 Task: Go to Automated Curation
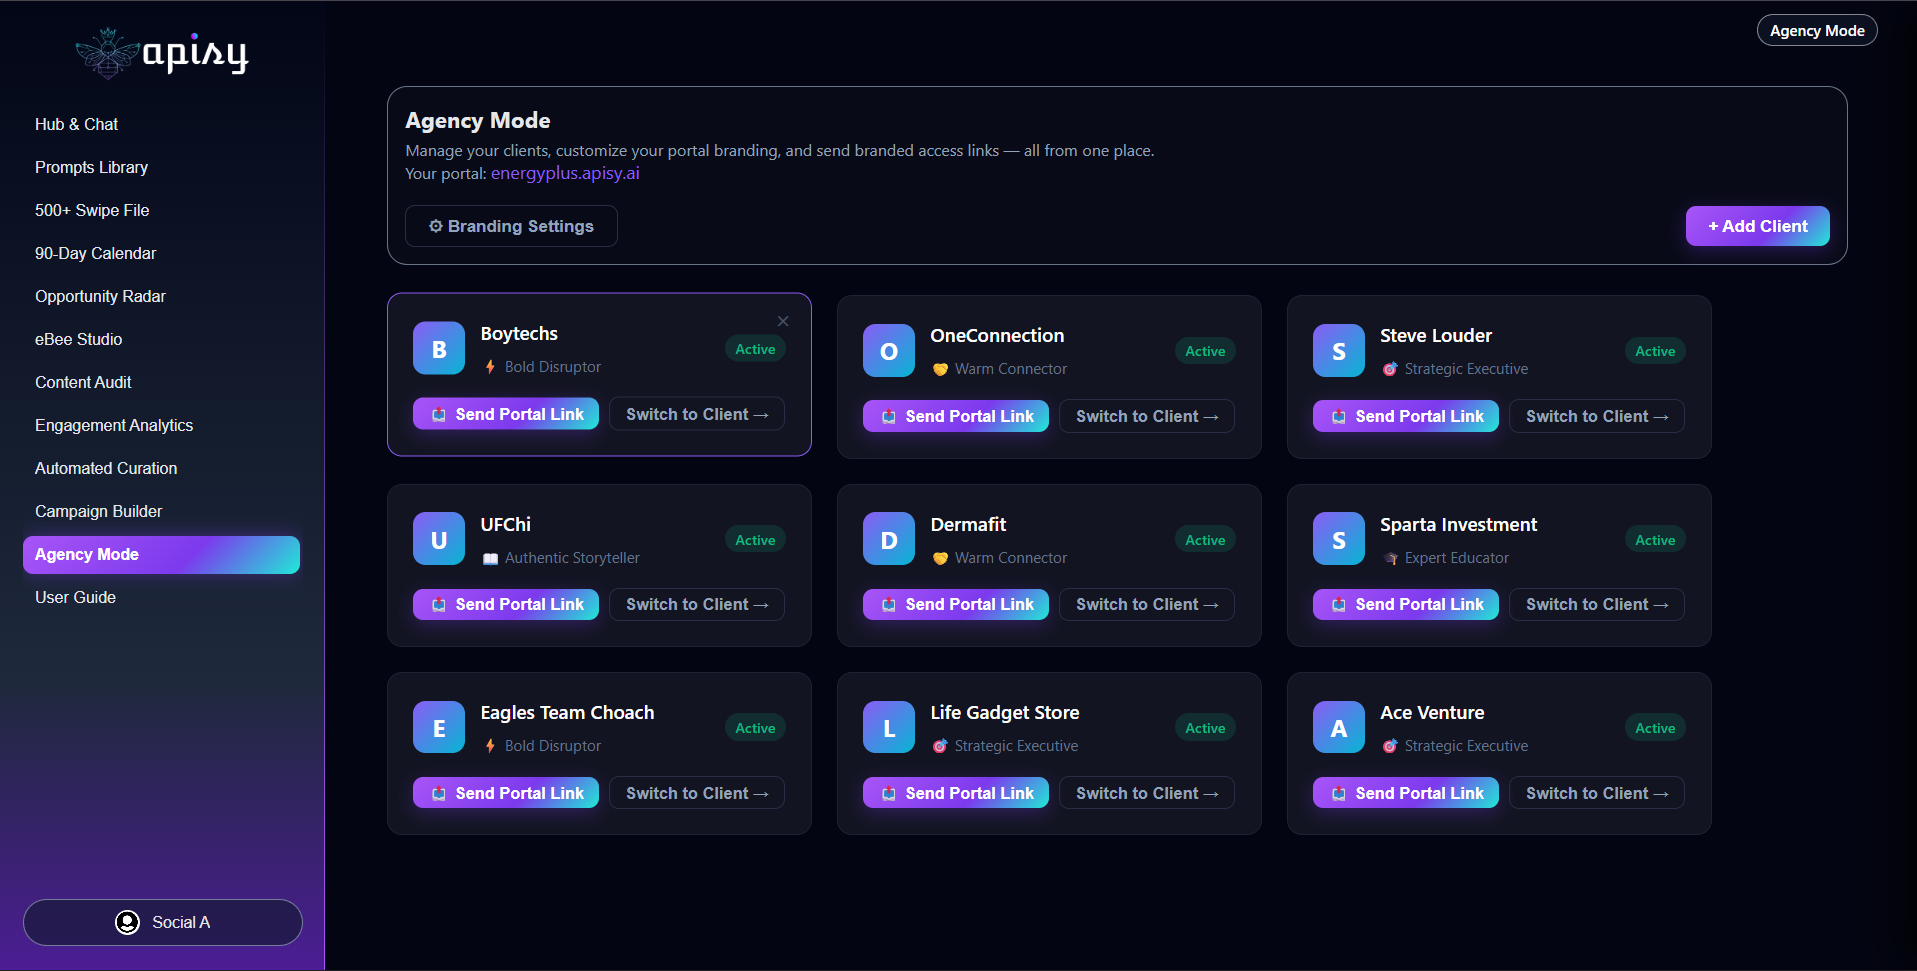tap(161, 468)
